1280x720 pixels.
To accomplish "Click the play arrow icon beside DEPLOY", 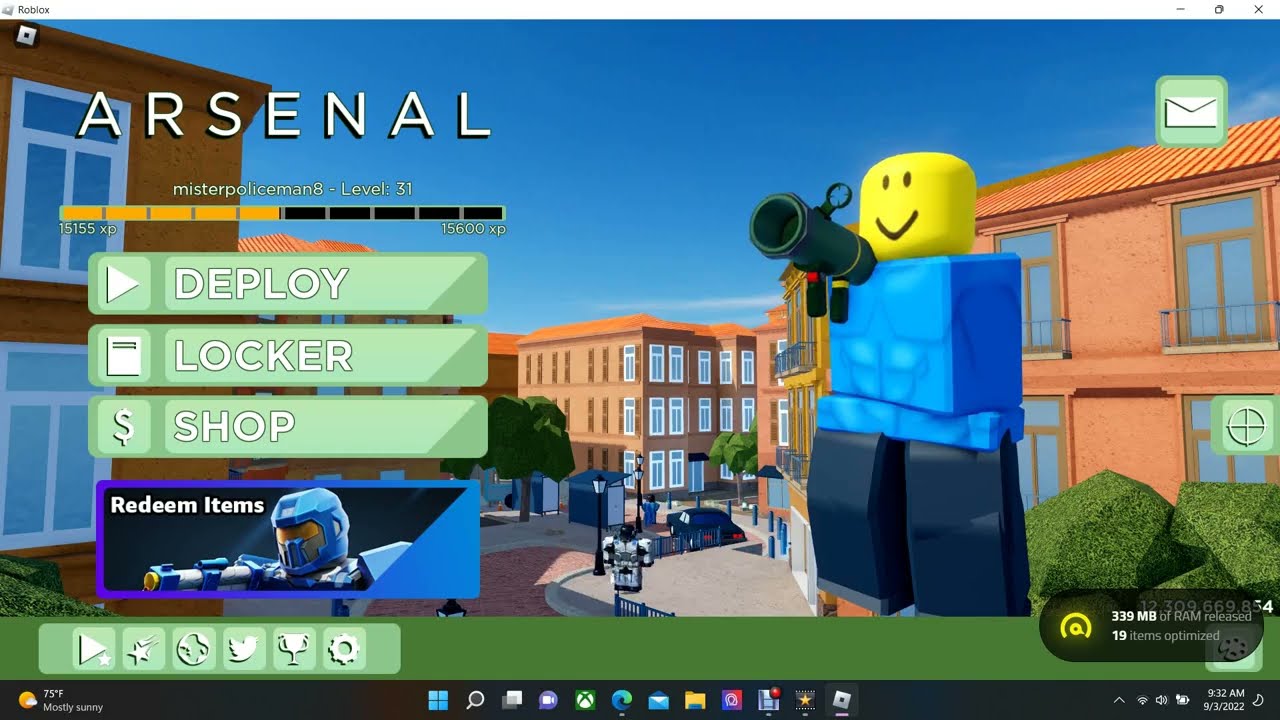I will click(122, 284).
